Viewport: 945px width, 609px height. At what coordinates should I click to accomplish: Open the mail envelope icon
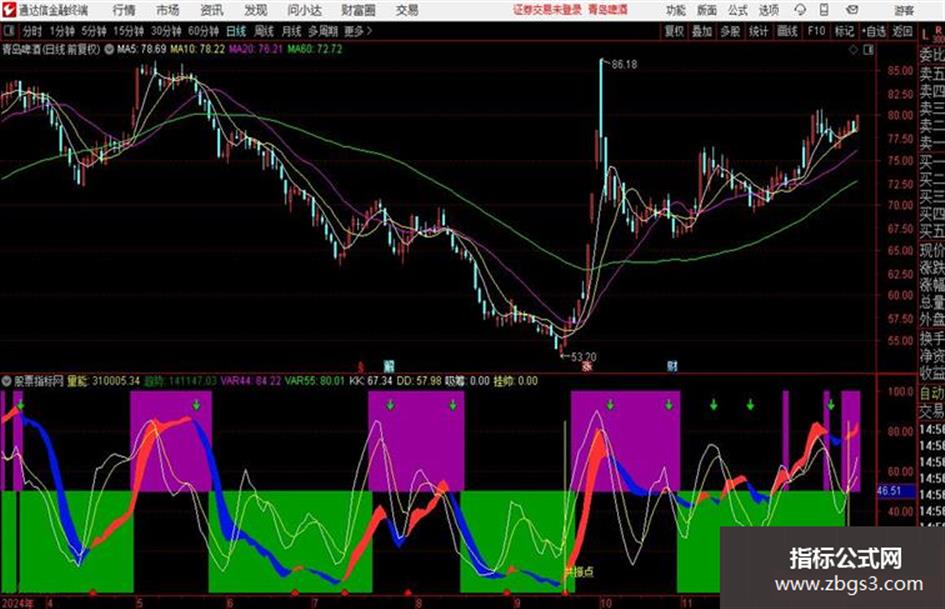[x=852, y=10]
